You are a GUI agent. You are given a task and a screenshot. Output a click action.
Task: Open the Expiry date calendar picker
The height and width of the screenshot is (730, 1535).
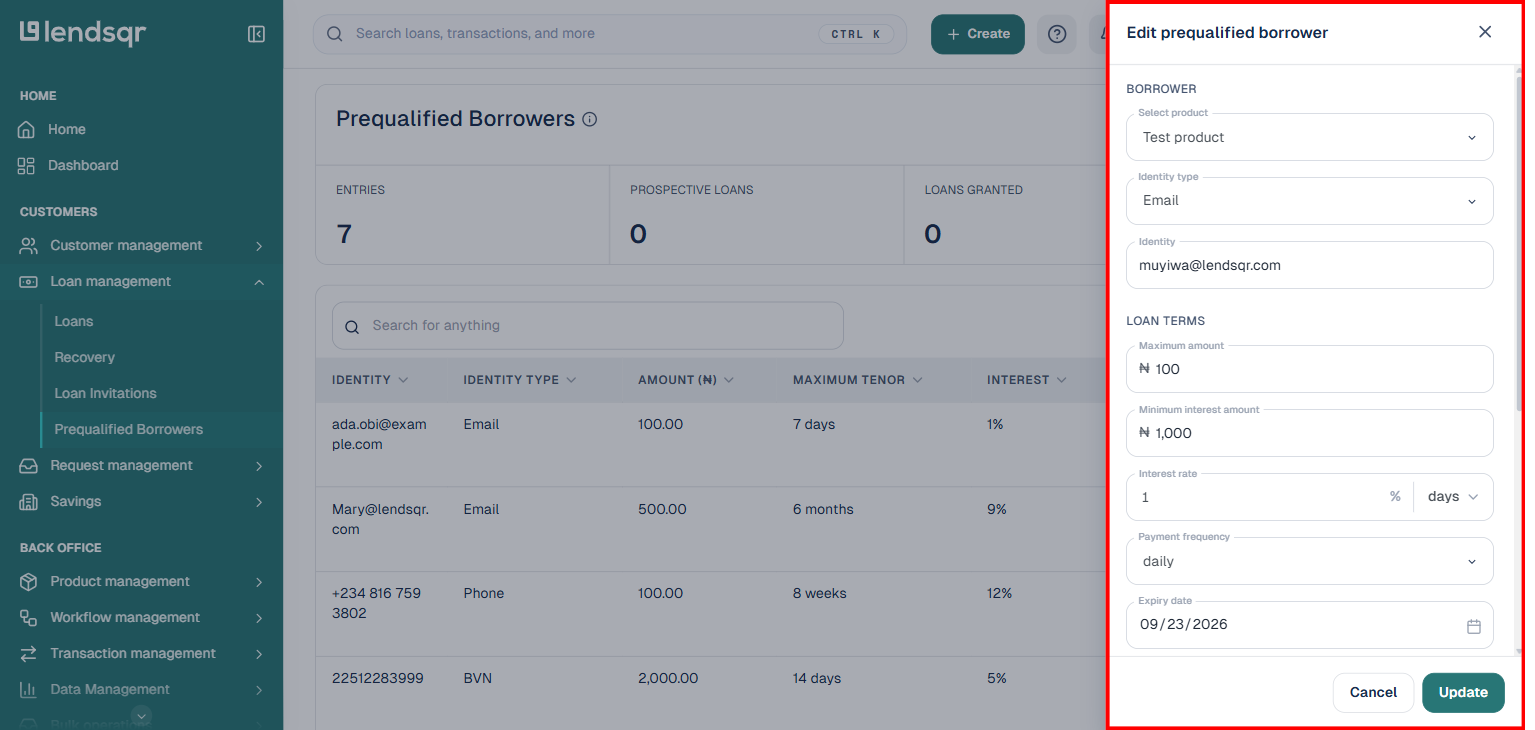click(x=1473, y=626)
